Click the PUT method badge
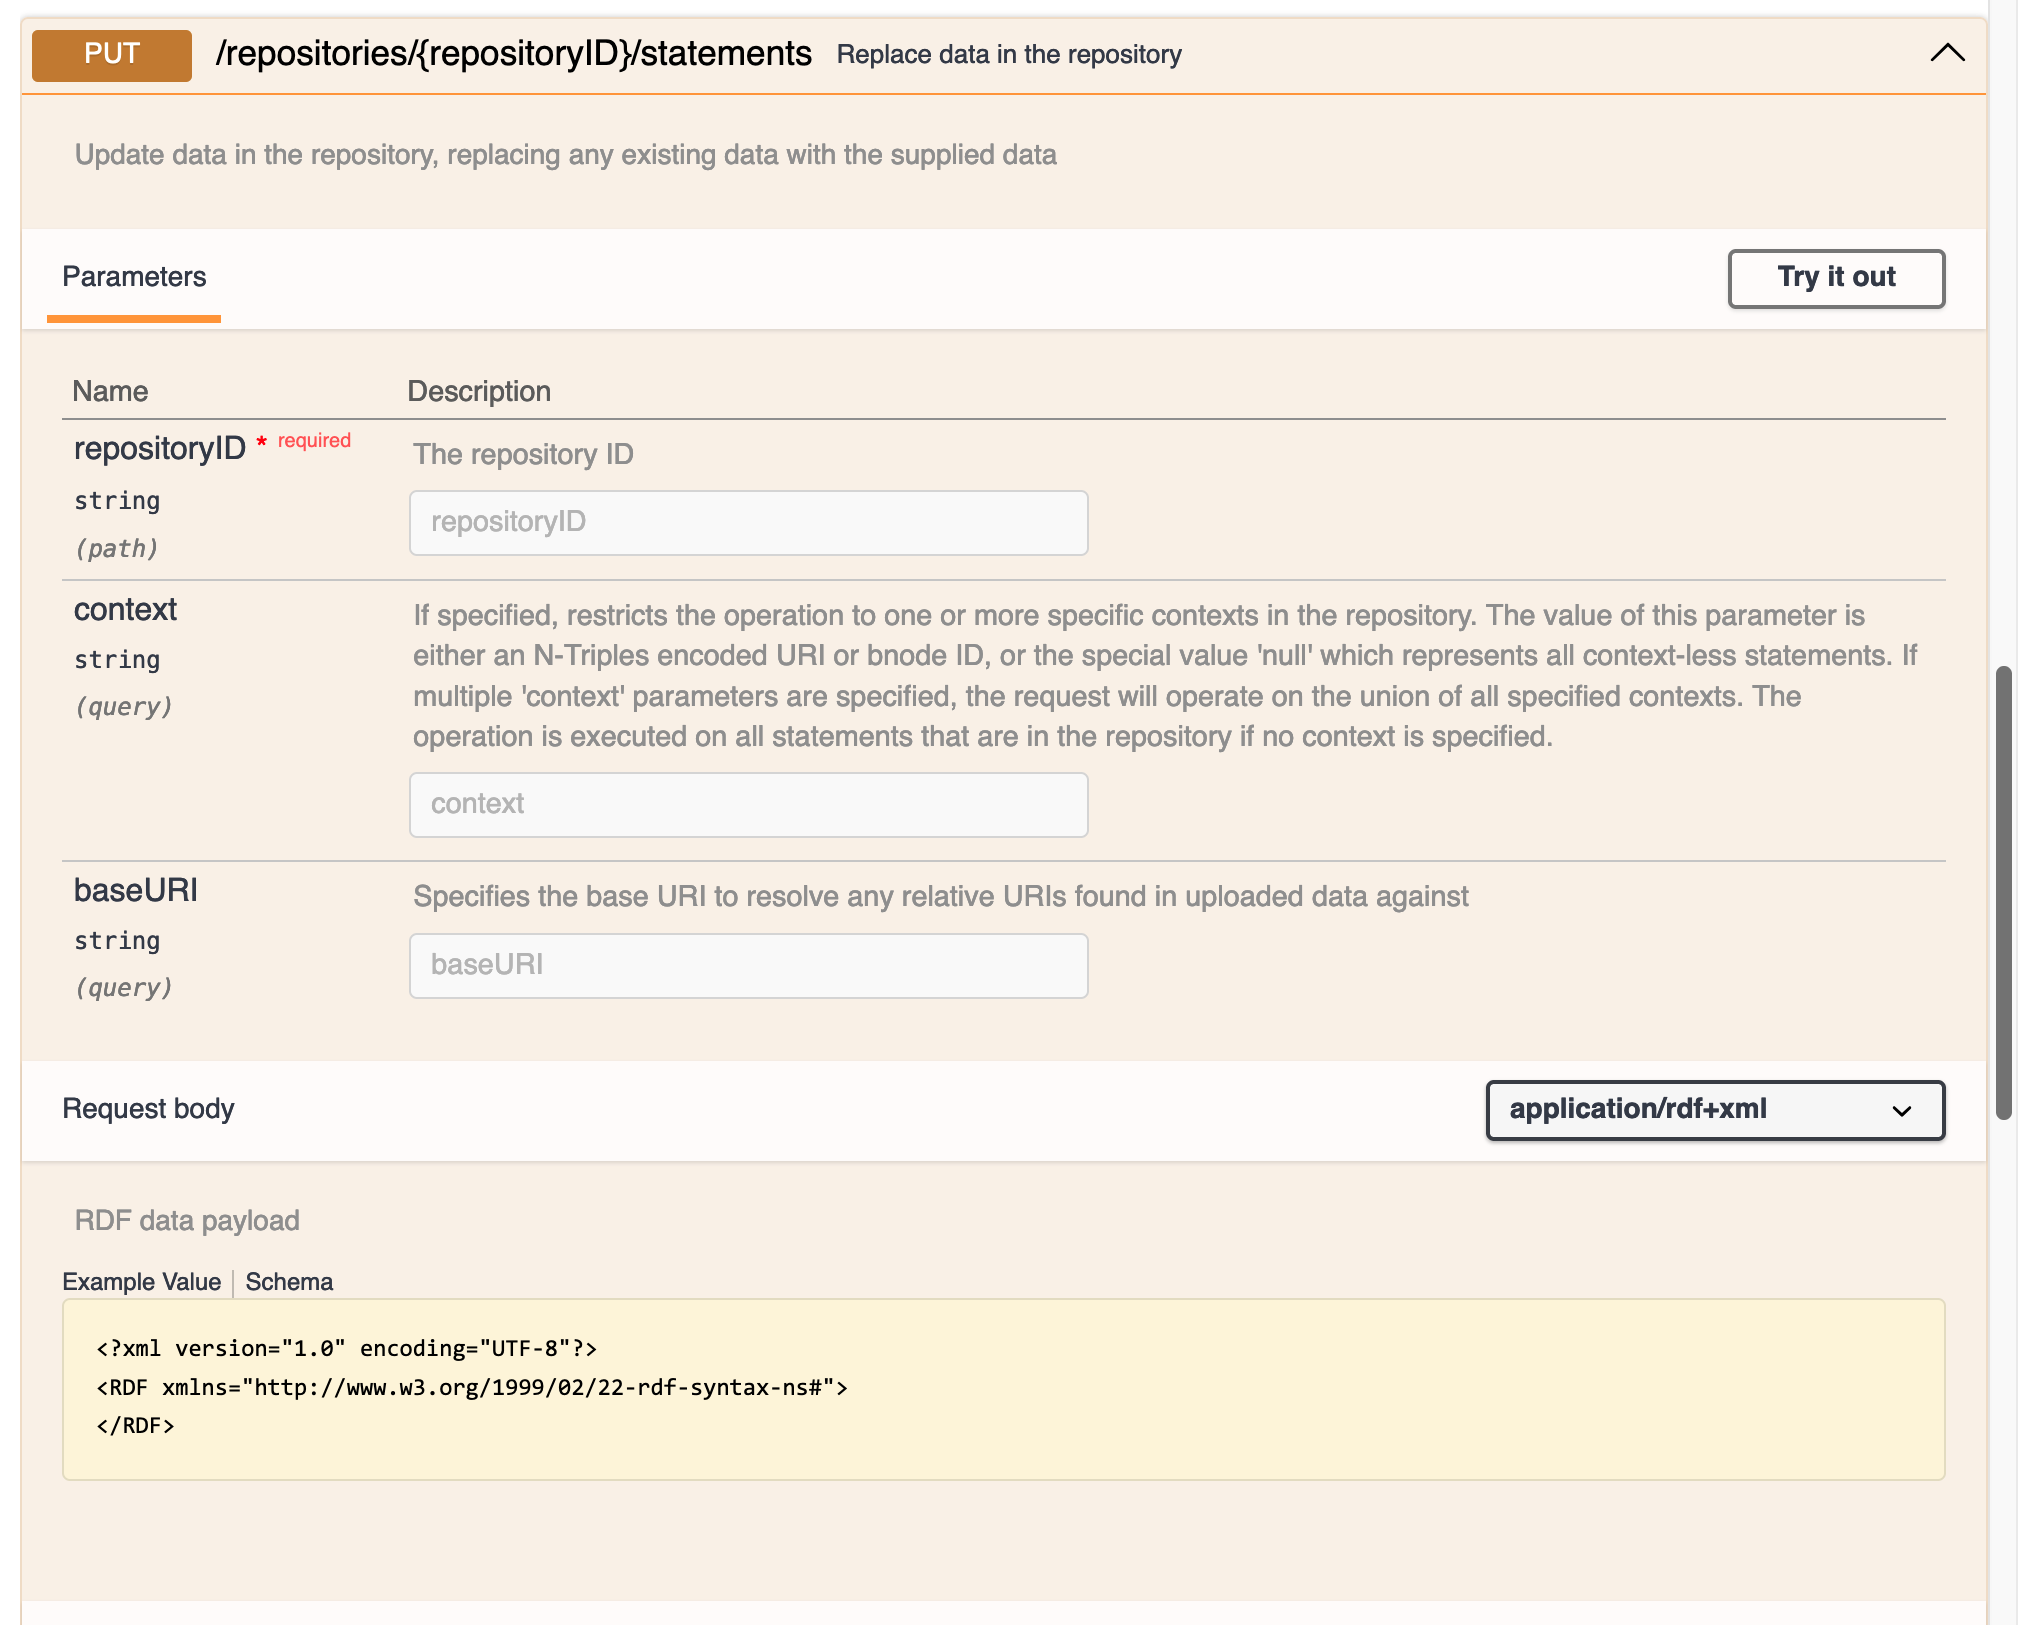Screen dimensions: 2032x1640 tap(112, 55)
